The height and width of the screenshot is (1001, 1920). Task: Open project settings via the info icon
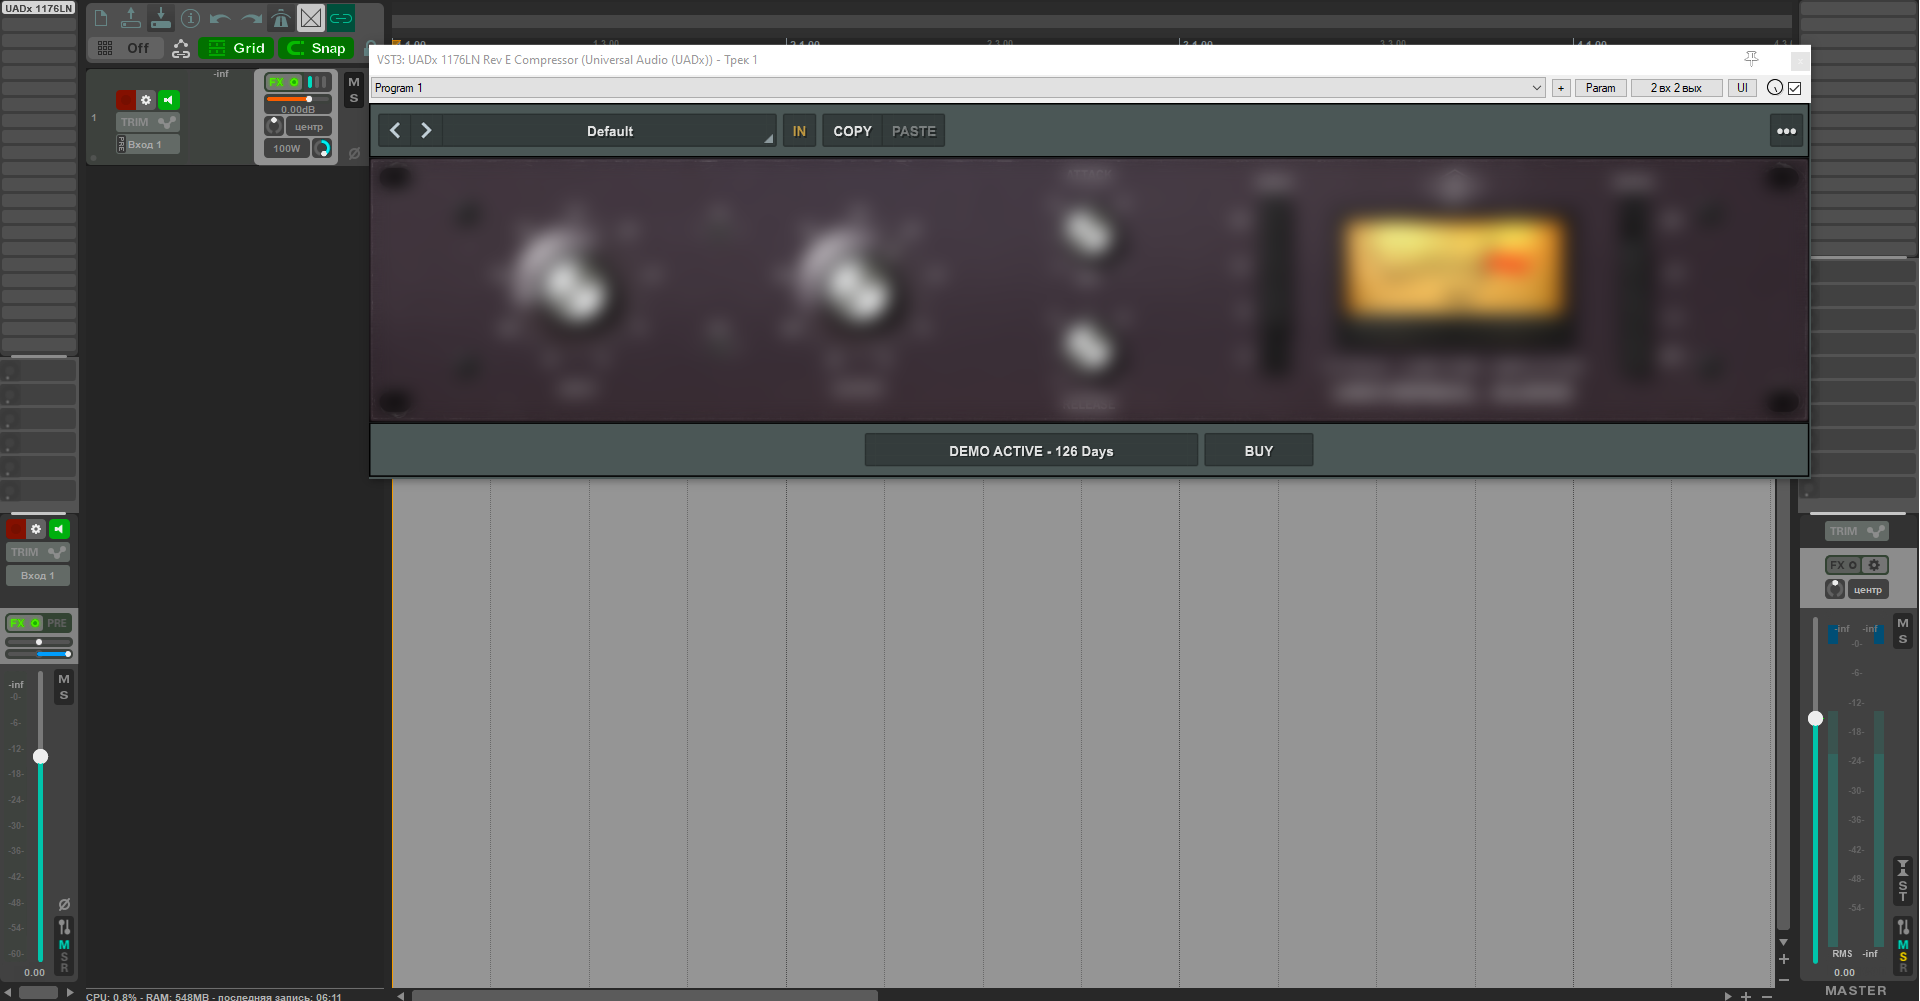191,18
